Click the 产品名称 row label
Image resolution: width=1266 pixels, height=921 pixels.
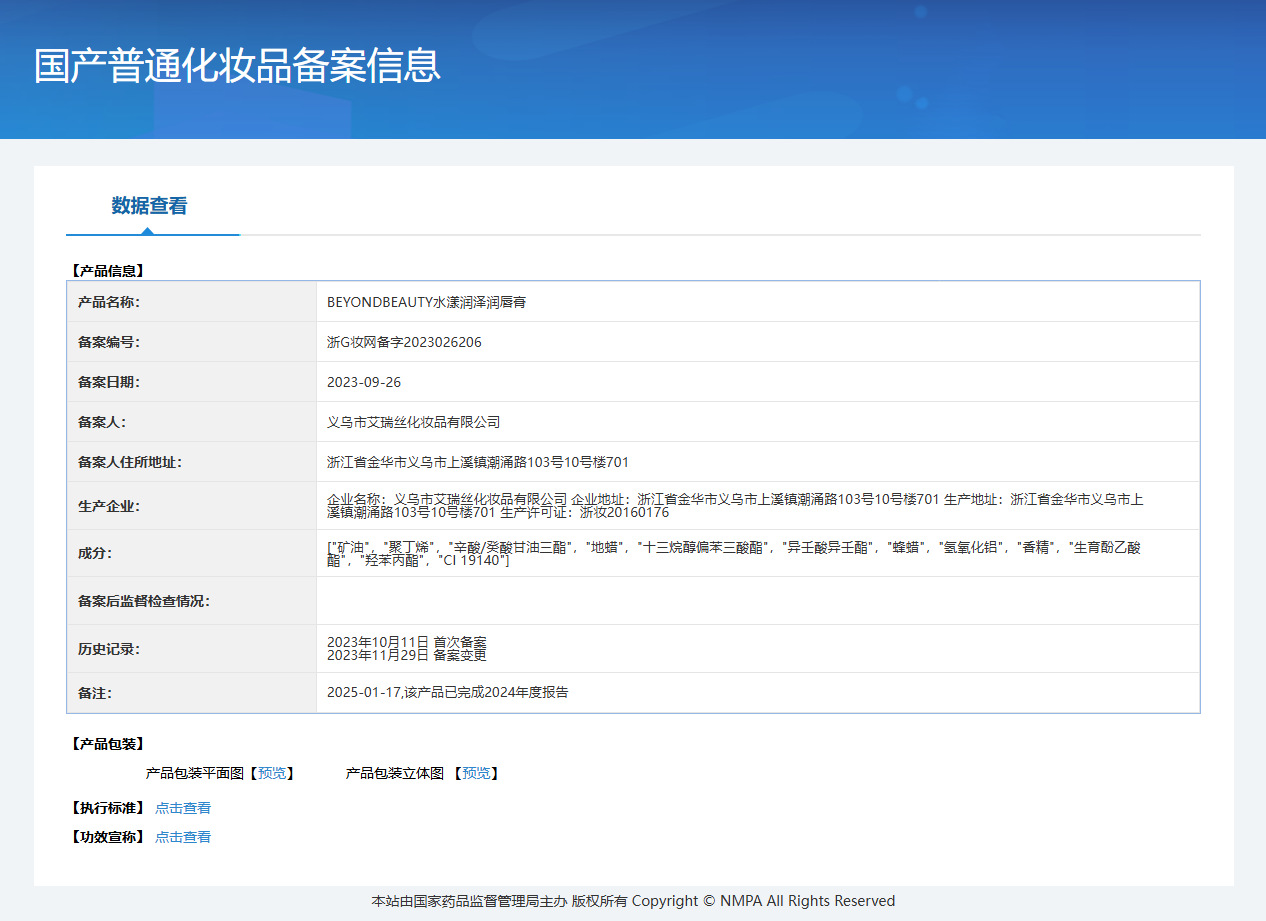coord(109,302)
